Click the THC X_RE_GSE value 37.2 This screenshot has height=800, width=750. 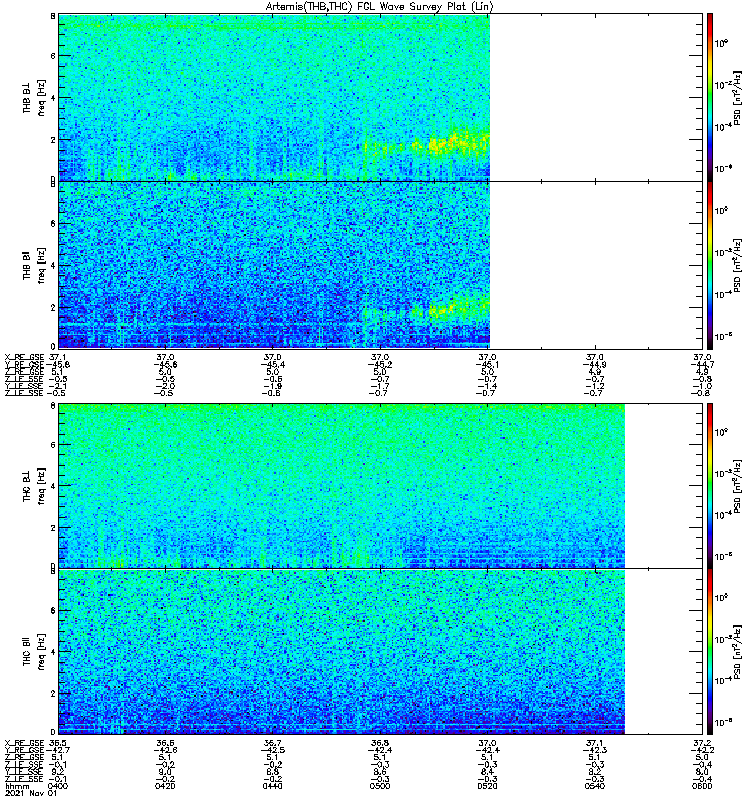702,743
